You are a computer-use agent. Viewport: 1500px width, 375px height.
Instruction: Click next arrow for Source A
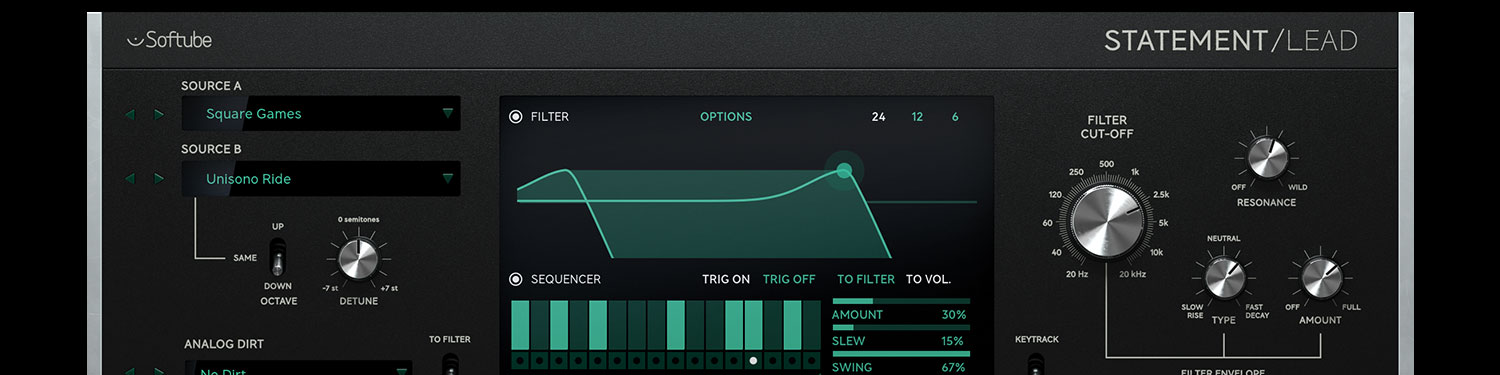point(158,114)
